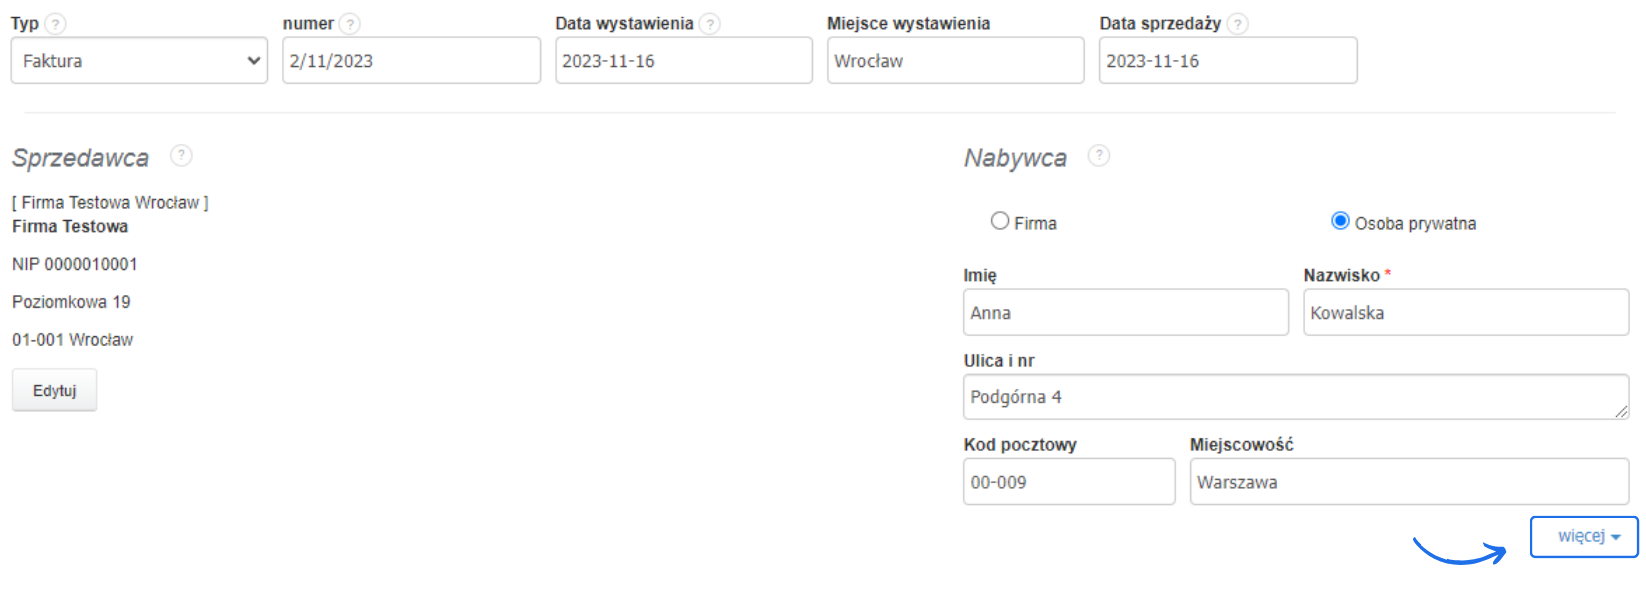The image size is (1646, 592).
Task: Click the Kod pocztowy input field
Action: (x=1068, y=482)
